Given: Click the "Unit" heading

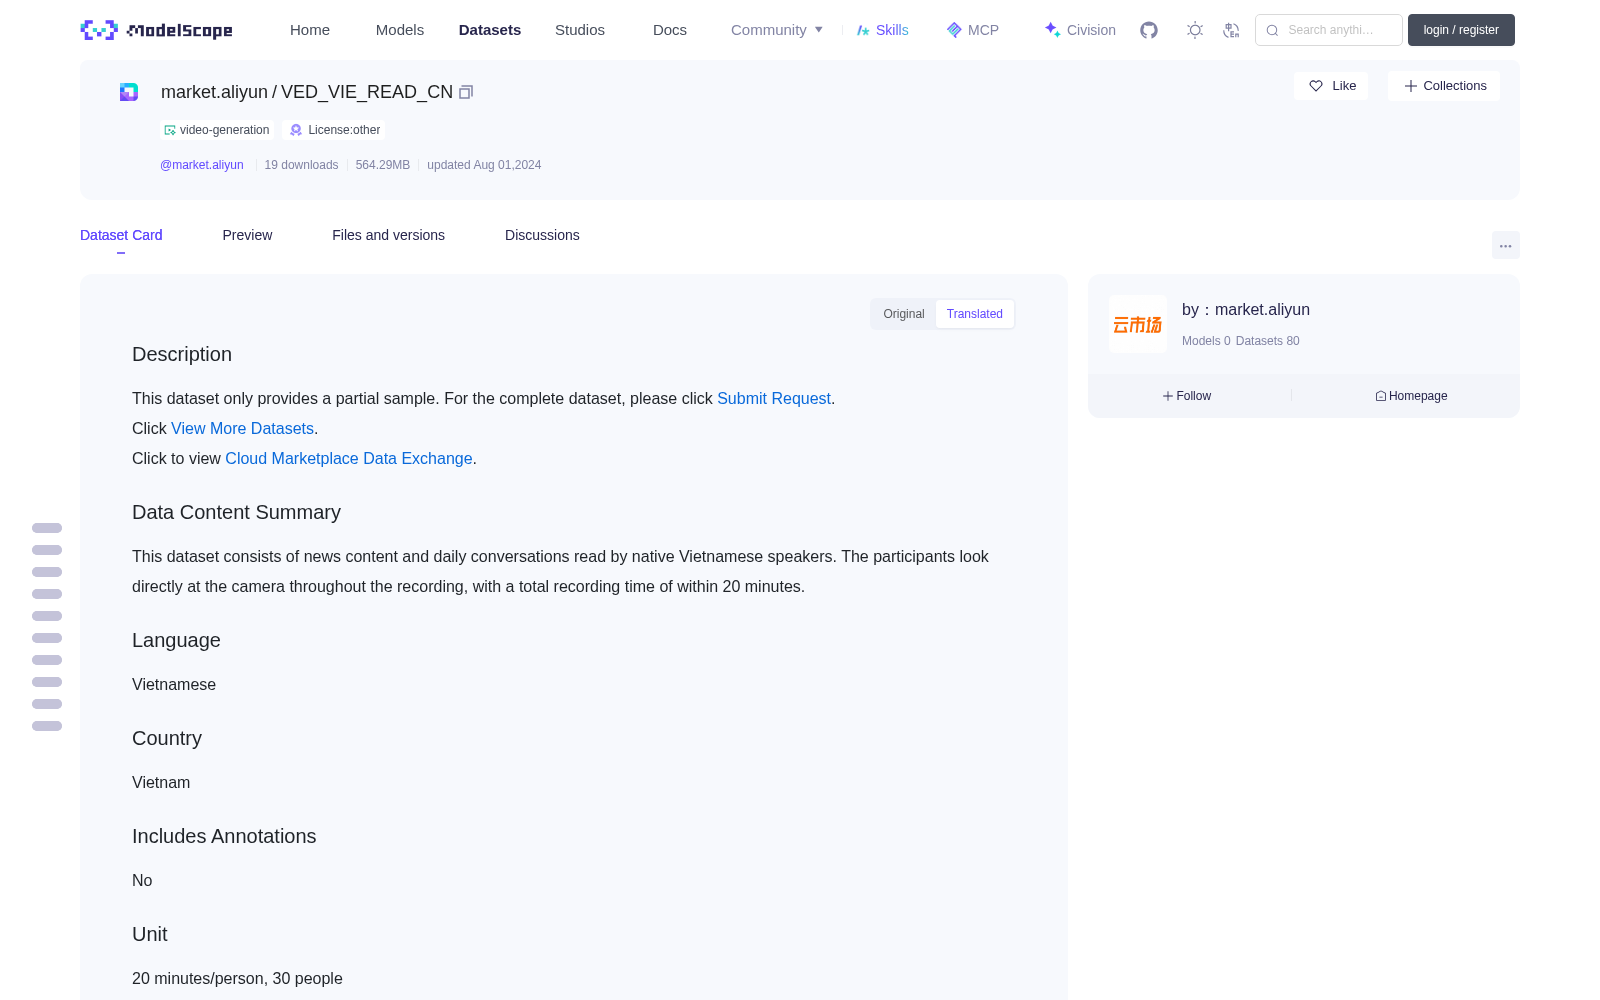Looking at the screenshot, I should 150,934.
